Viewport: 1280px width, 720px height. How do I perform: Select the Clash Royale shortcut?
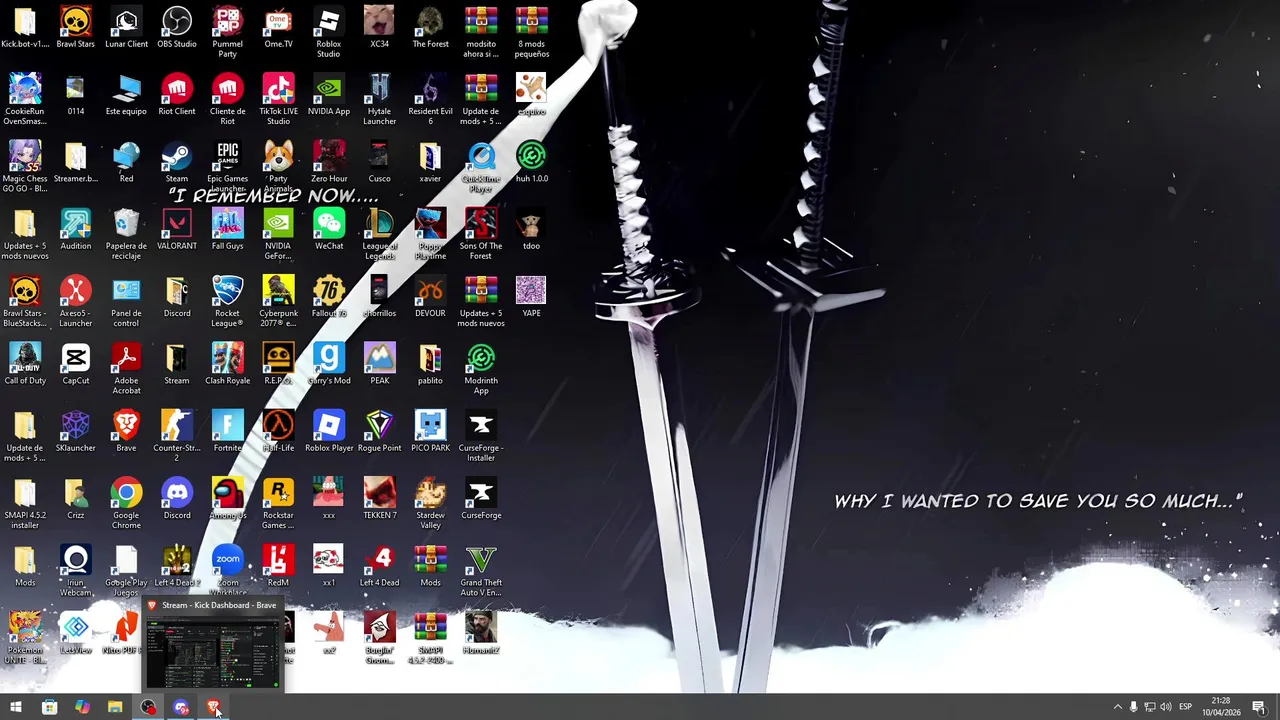pyautogui.click(x=227, y=364)
